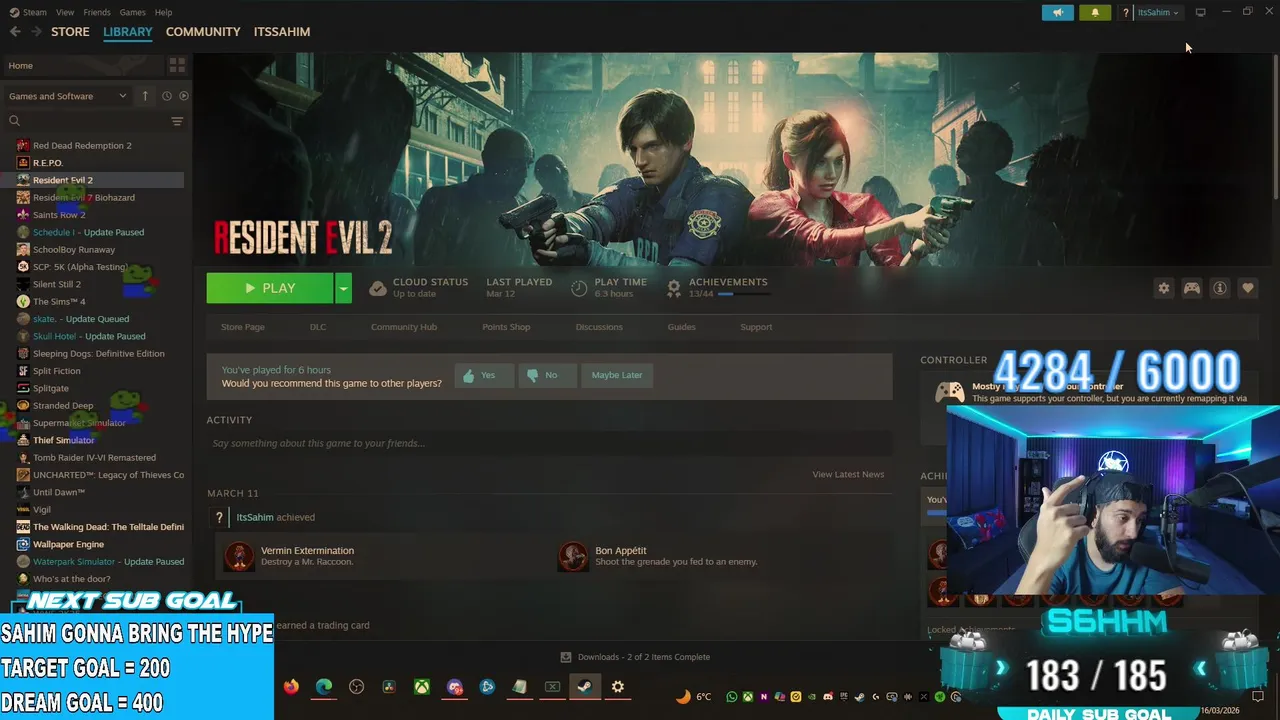Open the Games menu
Image resolution: width=1280 pixels, height=720 pixels.
[x=132, y=12]
